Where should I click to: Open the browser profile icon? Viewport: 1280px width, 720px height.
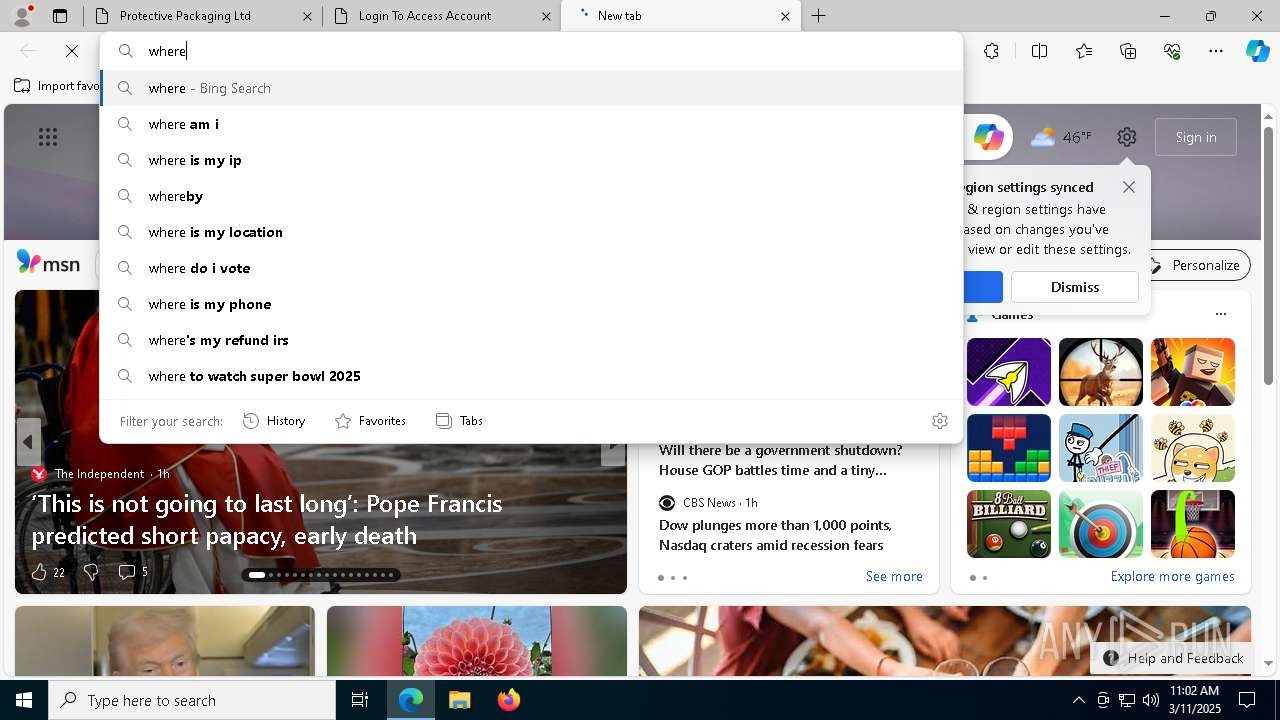click(21, 15)
